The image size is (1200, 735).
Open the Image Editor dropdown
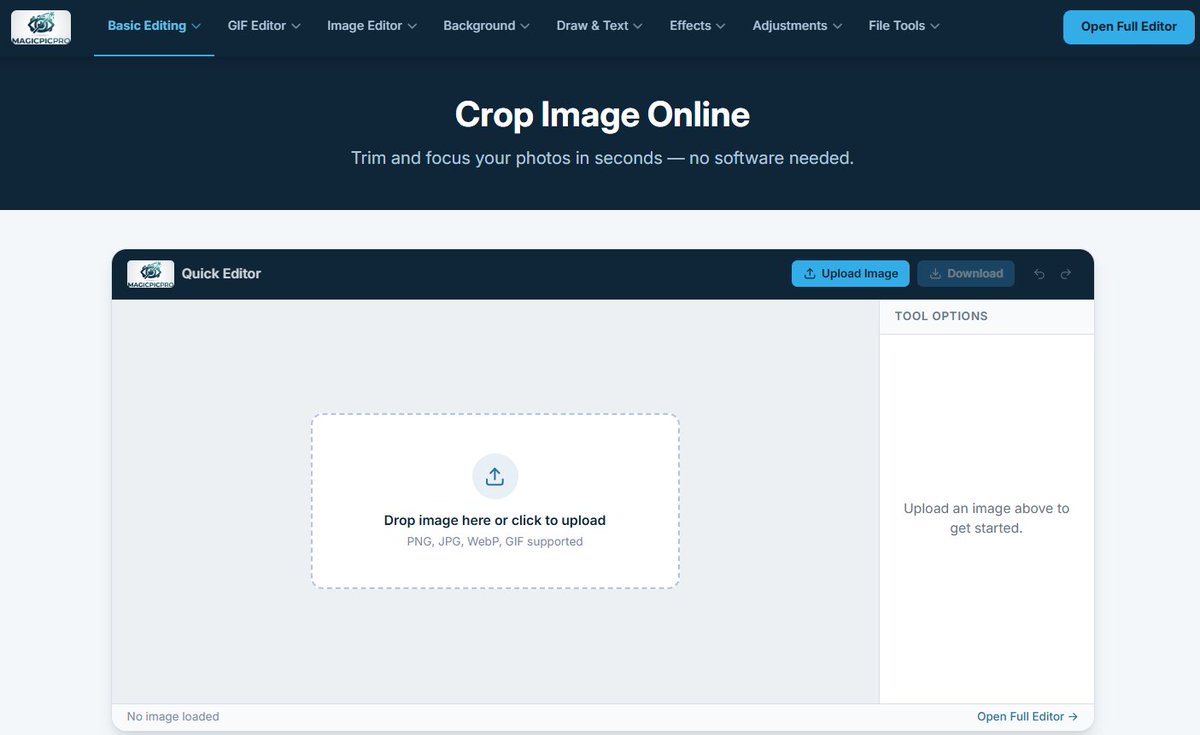(372, 26)
